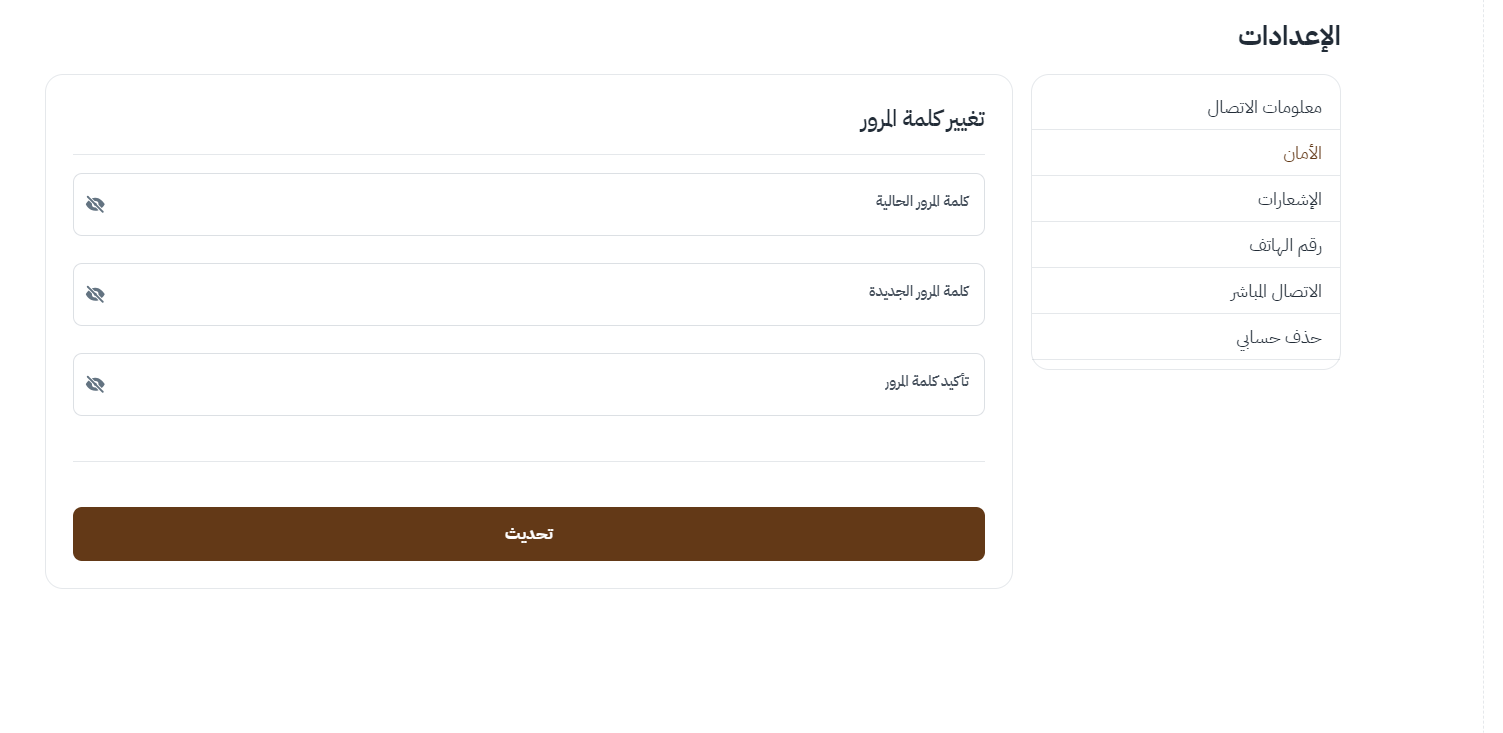Select the الأمان item in the sidebar

pyautogui.click(x=1302, y=153)
